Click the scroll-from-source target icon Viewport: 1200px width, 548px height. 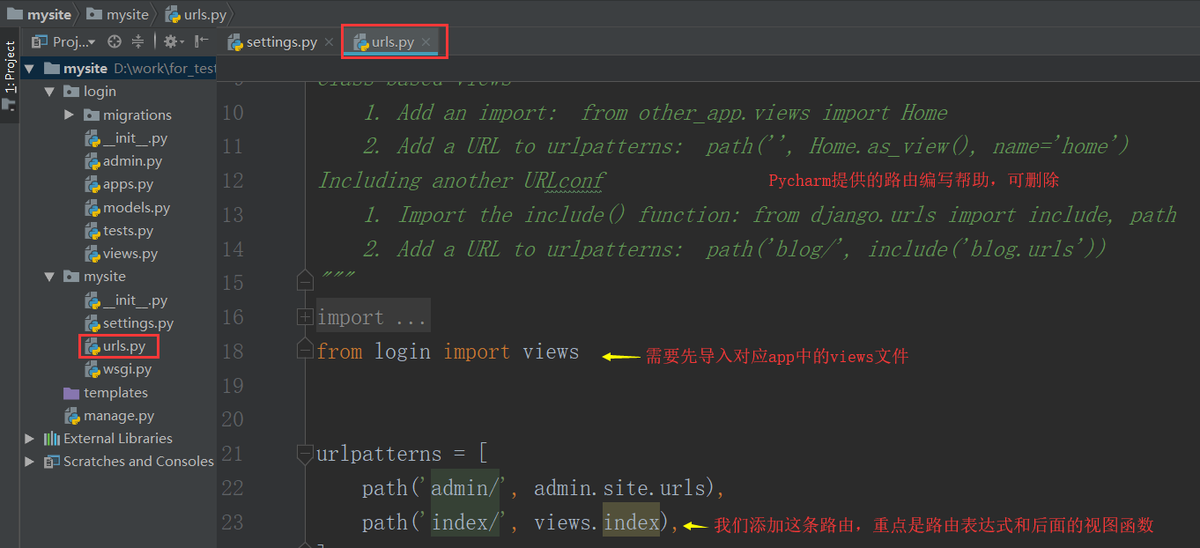click(x=114, y=42)
